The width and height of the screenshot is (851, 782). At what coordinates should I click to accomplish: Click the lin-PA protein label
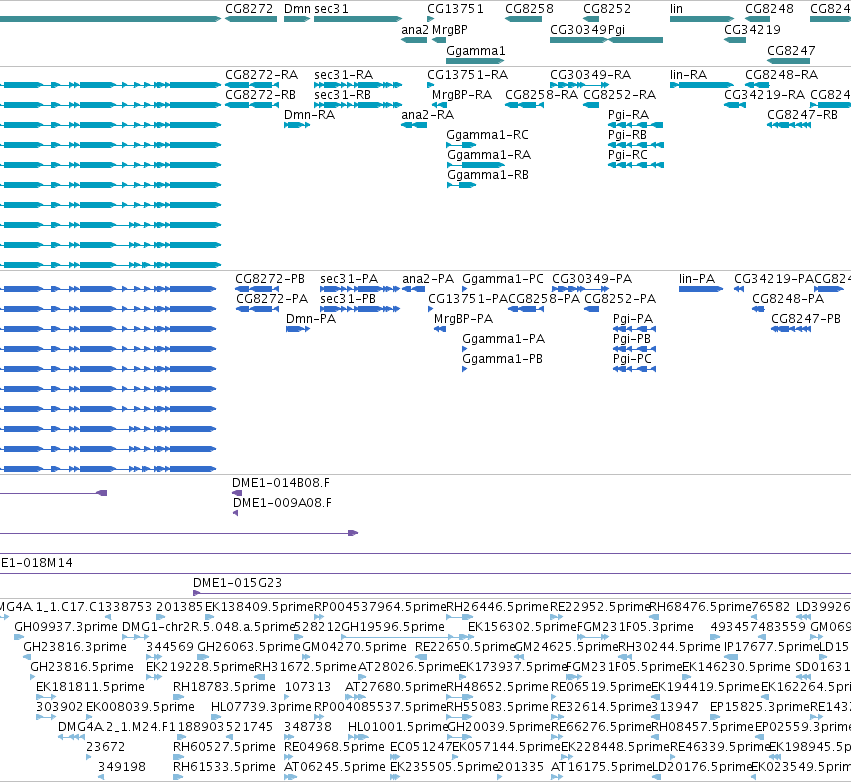point(697,279)
